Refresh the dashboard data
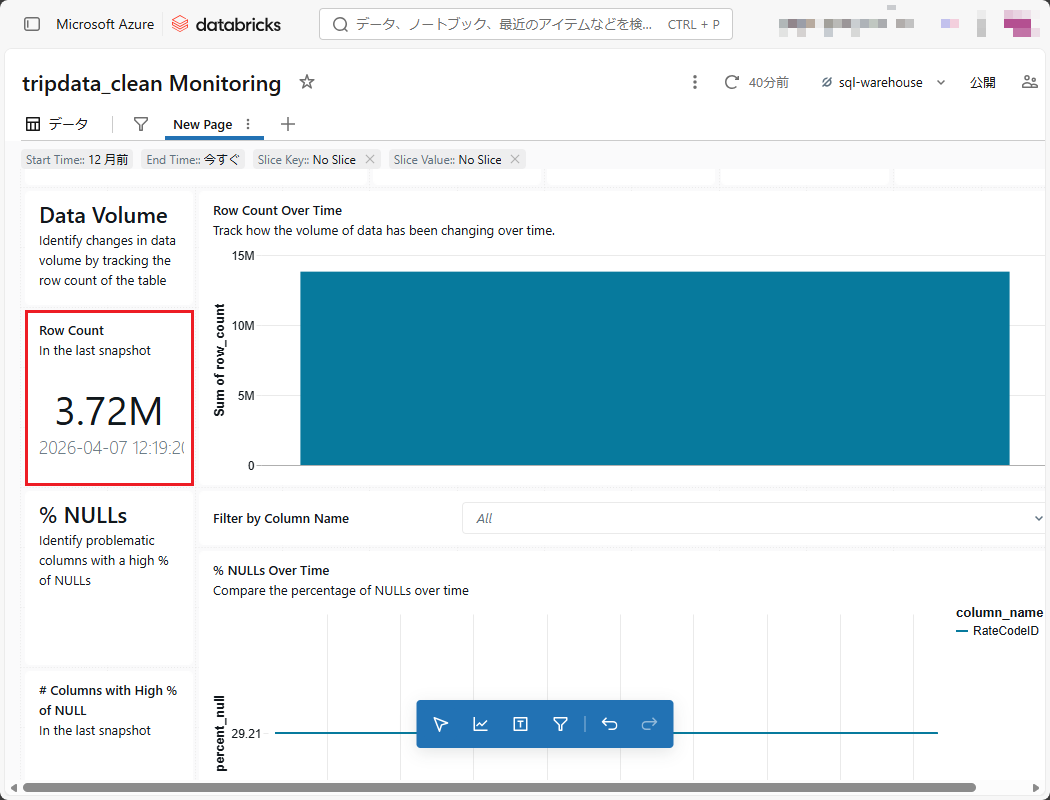The height and width of the screenshot is (800, 1050). click(732, 82)
